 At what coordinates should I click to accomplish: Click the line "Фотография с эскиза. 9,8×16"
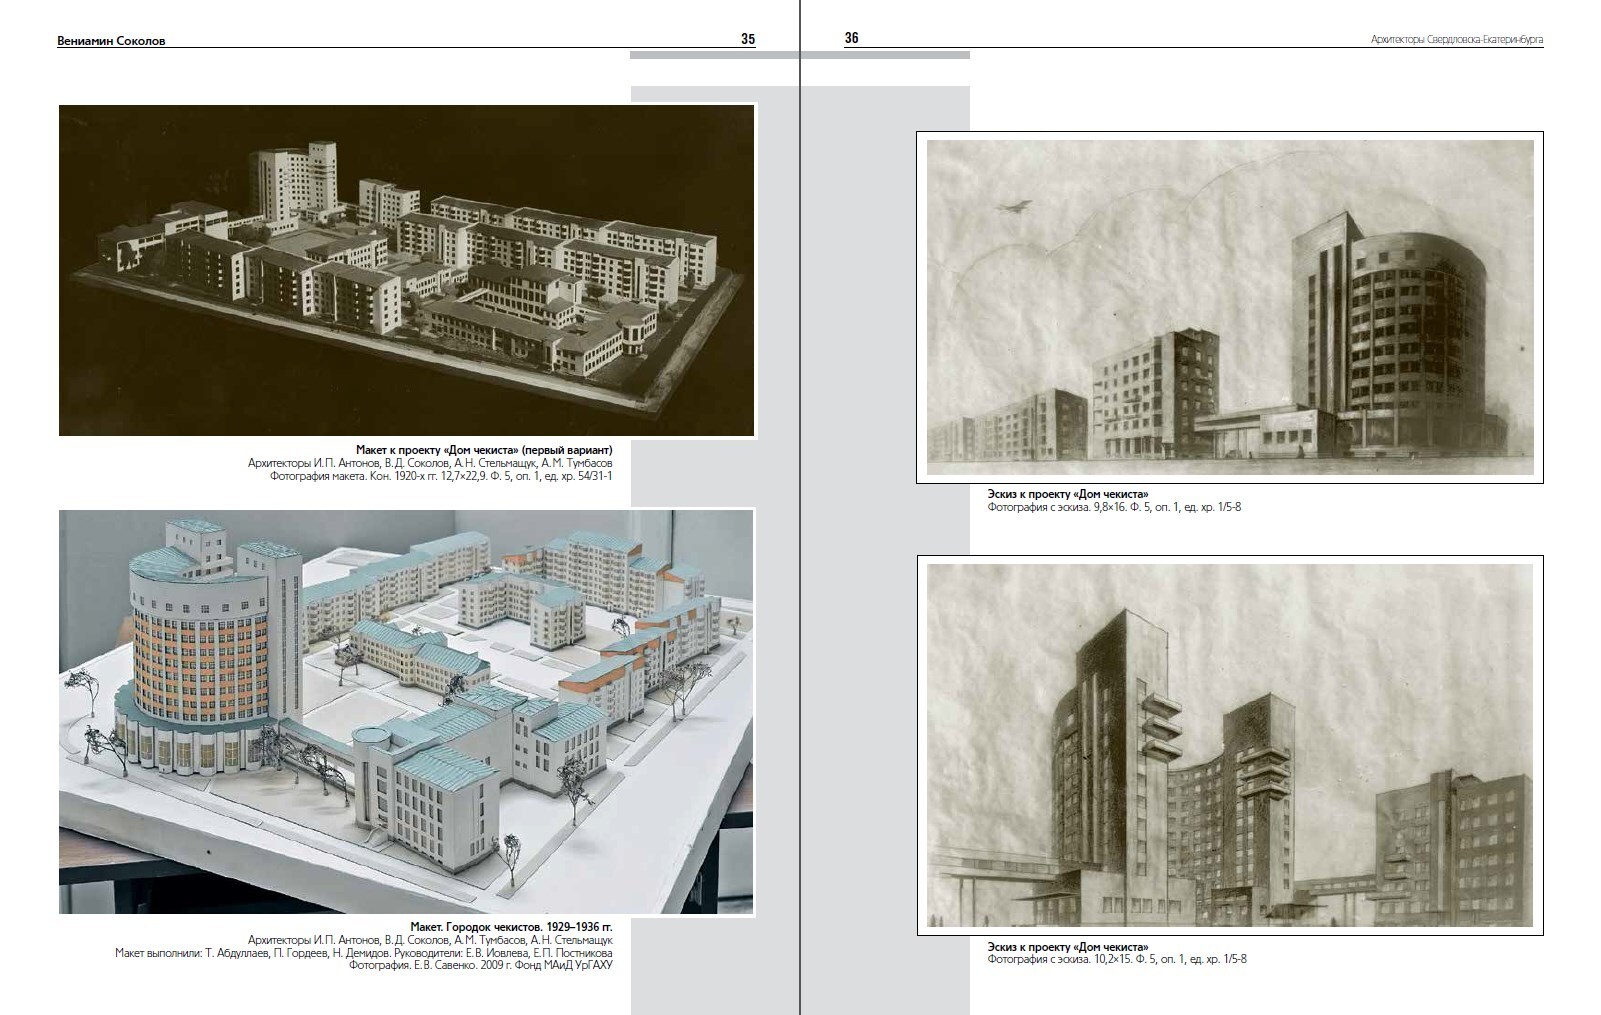point(1114,507)
